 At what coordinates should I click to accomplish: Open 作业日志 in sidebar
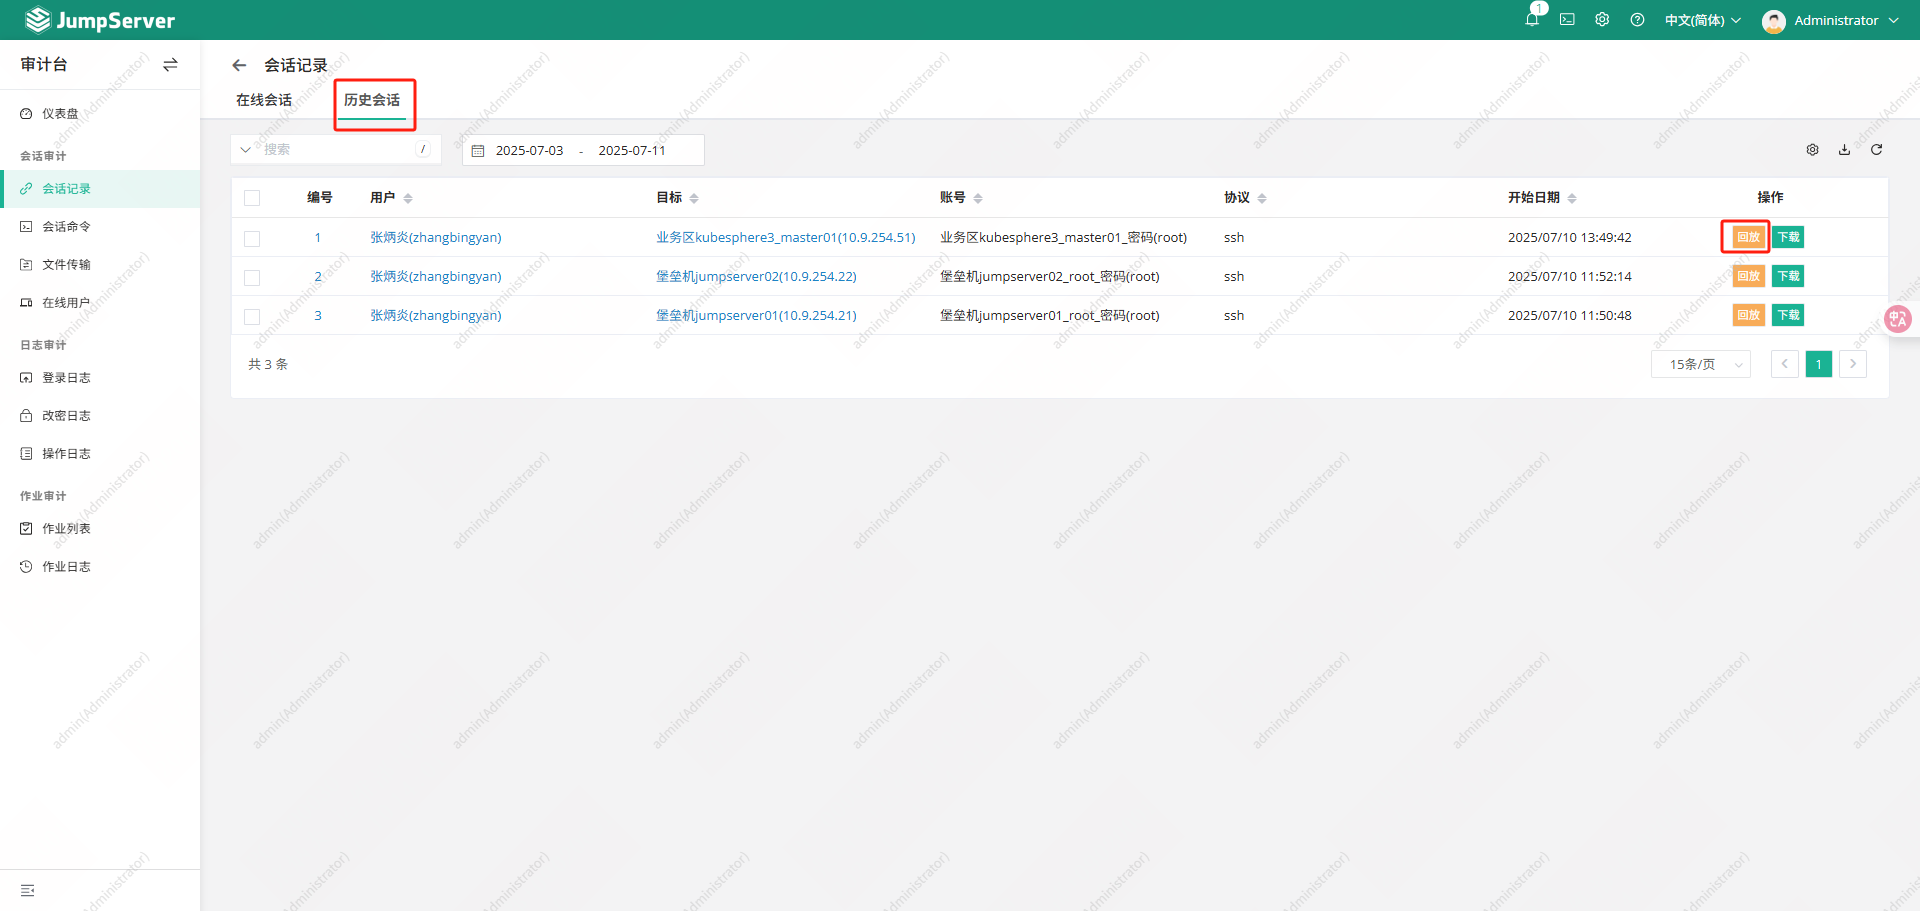click(x=100, y=567)
